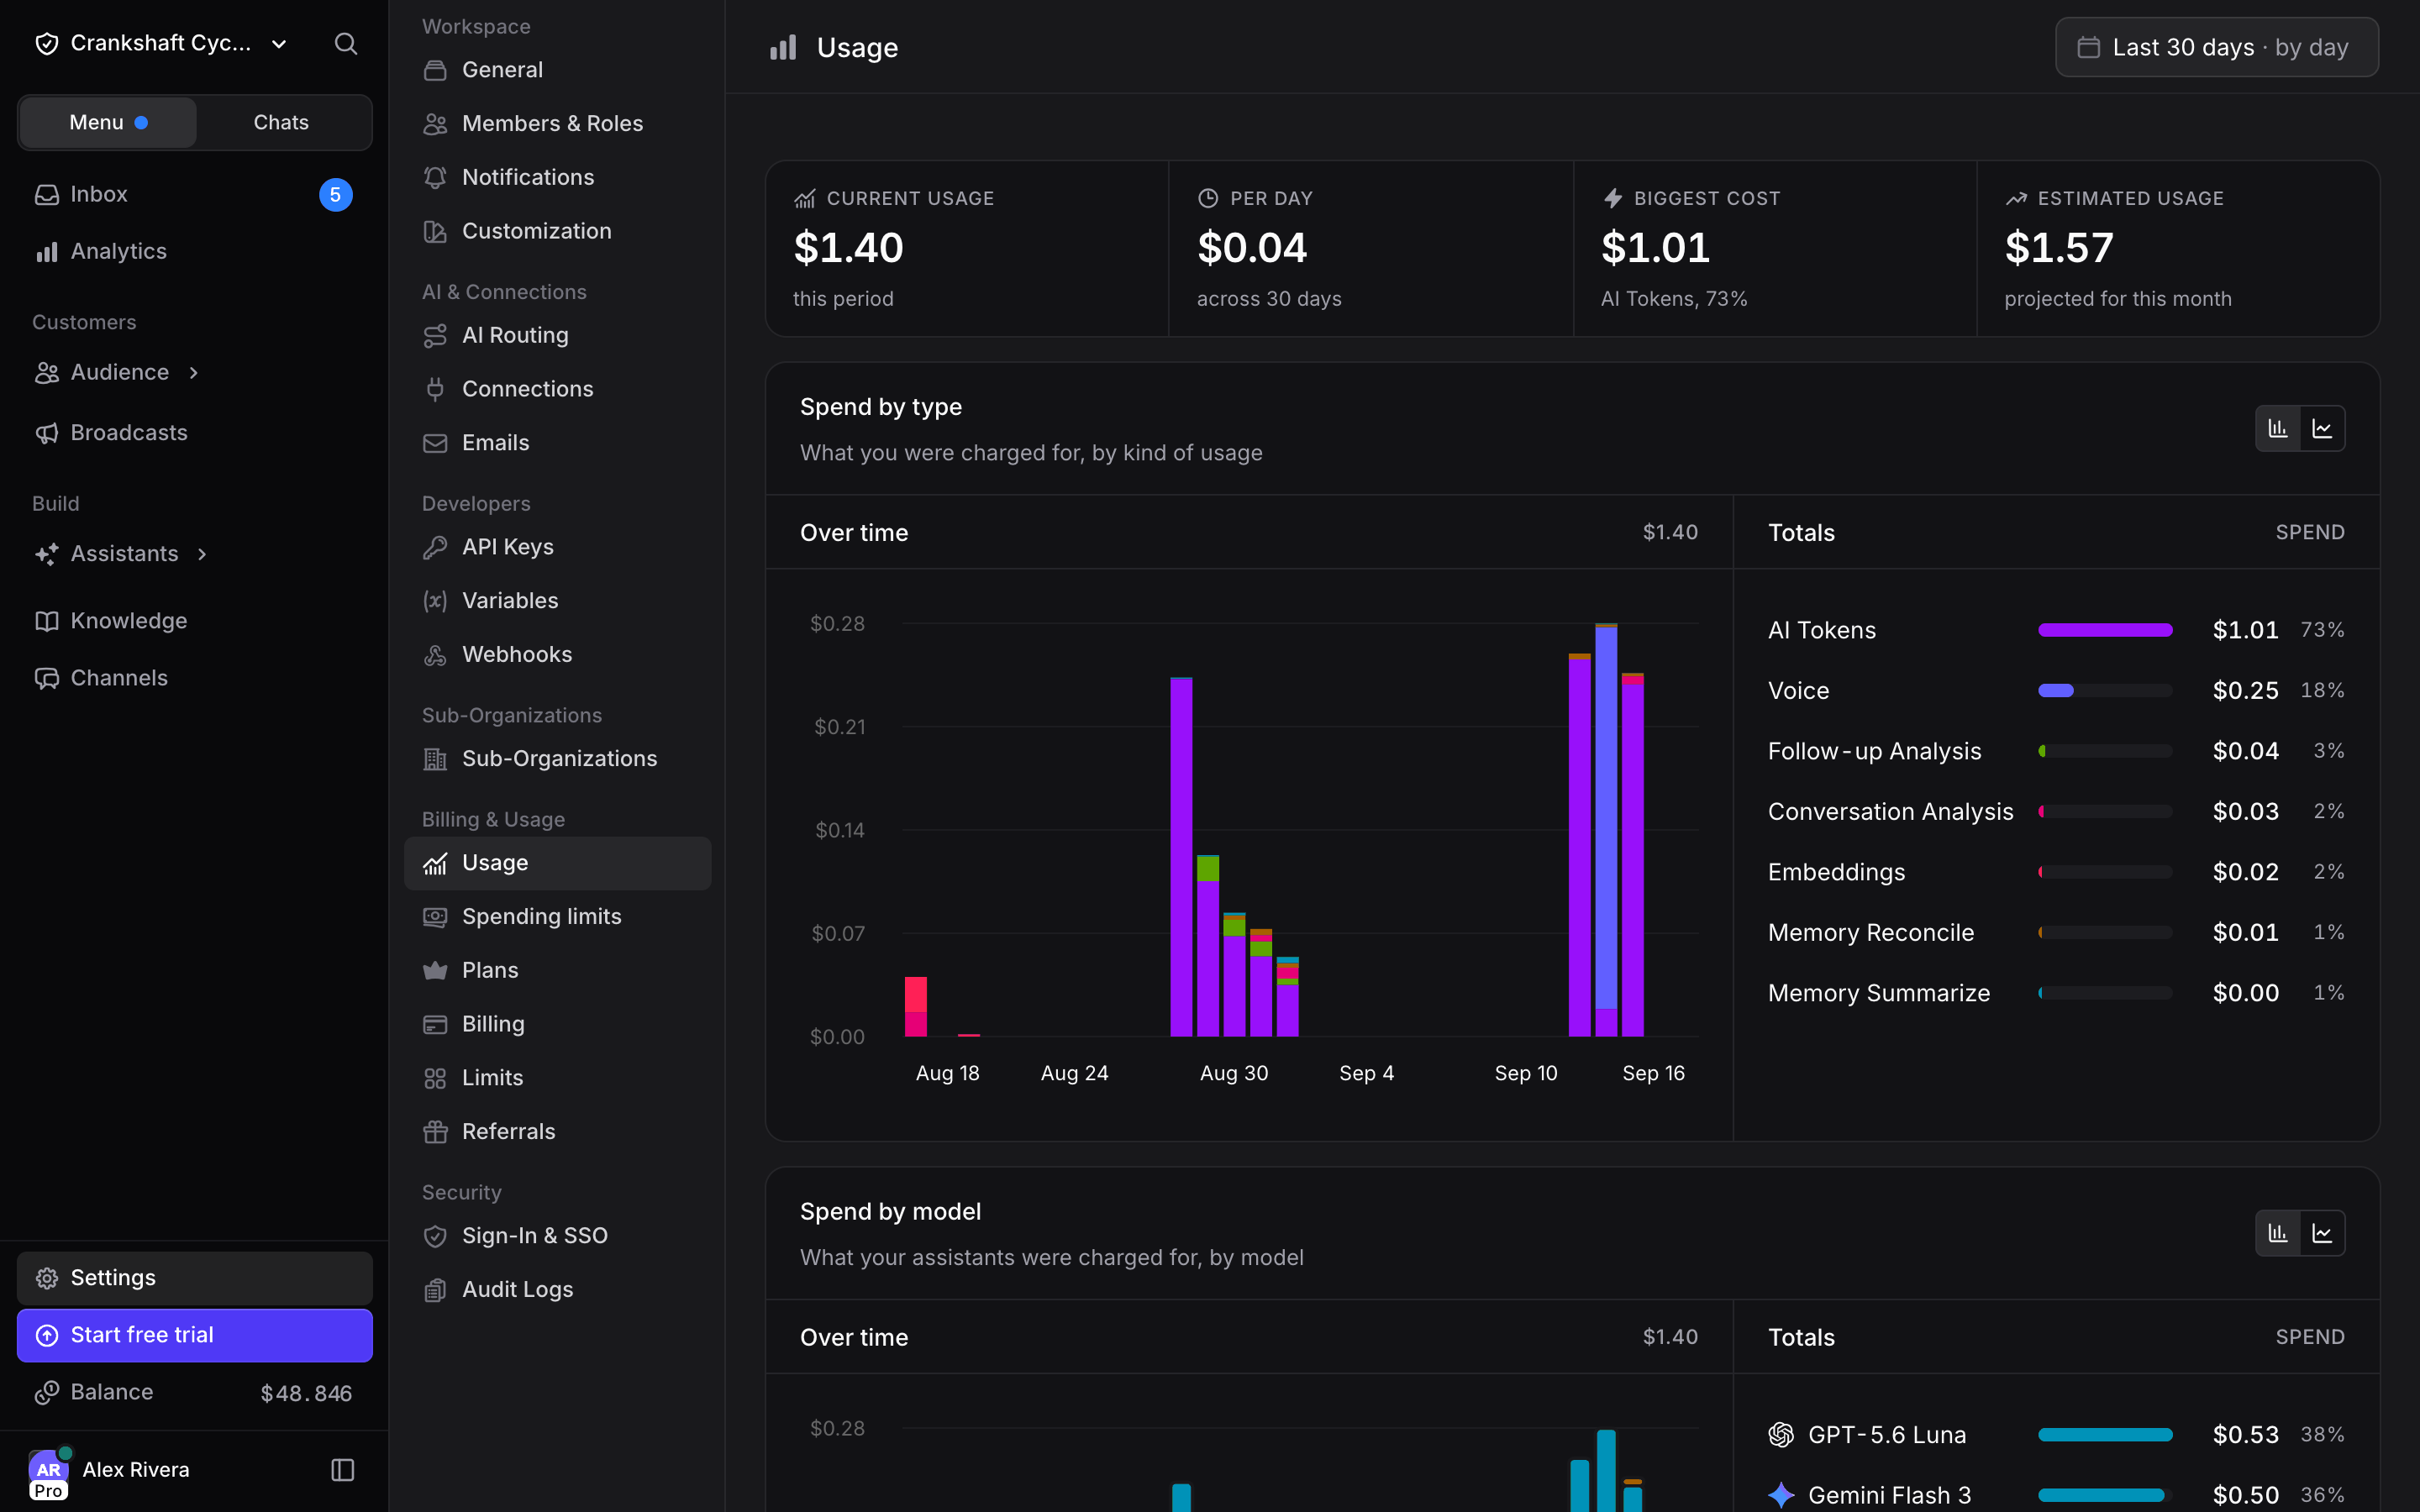The width and height of the screenshot is (2420, 1512).
Task: Switch Spend by type to line chart
Action: click(x=2322, y=429)
